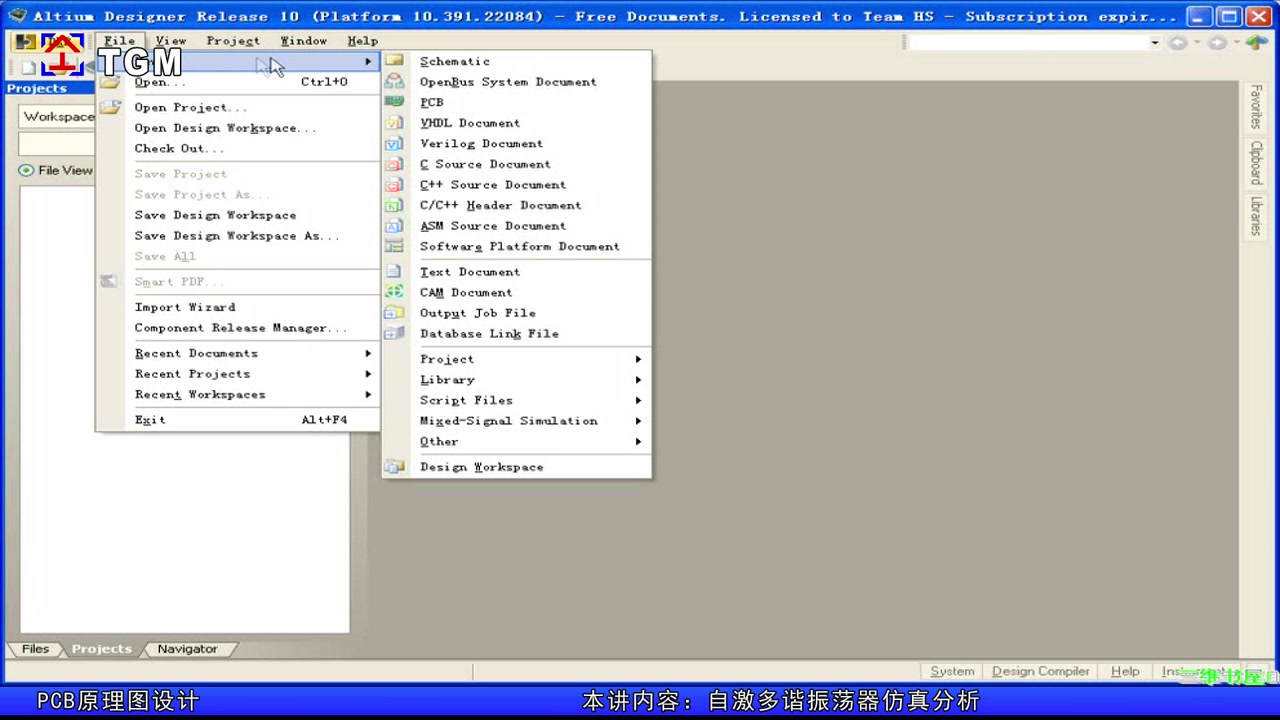Screen dimensions: 1280x720
Task: Click the navigate back arrow icon
Action: [x=1177, y=42]
